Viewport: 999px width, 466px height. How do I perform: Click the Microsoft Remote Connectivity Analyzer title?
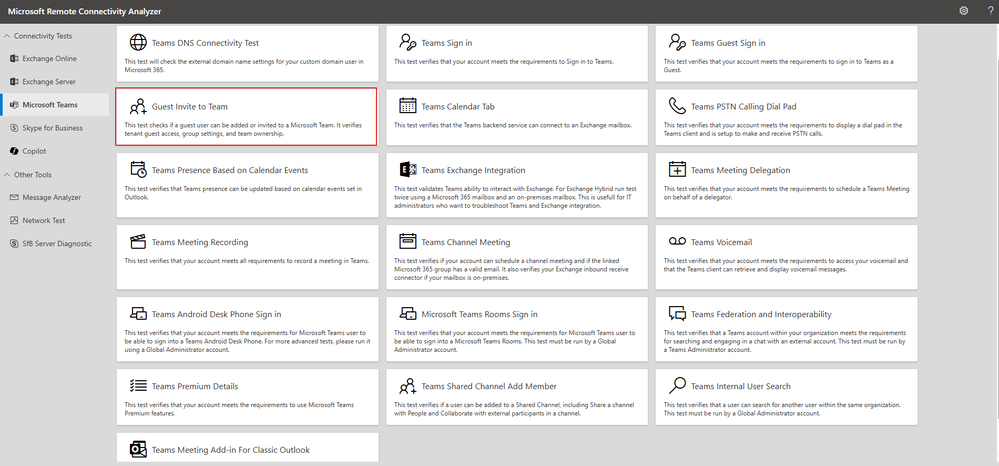85,11
